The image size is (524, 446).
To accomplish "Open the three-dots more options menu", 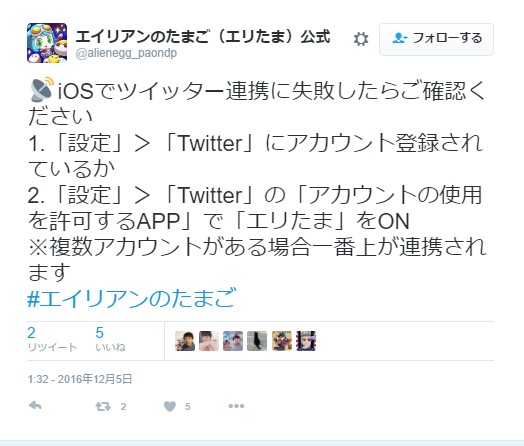I will [x=236, y=406].
